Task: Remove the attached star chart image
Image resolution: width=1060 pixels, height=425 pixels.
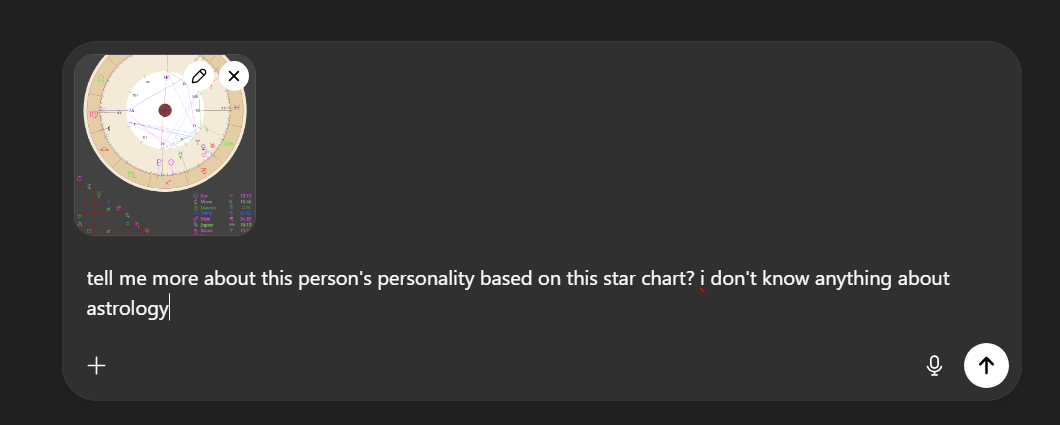Action: [x=234, y=76]
